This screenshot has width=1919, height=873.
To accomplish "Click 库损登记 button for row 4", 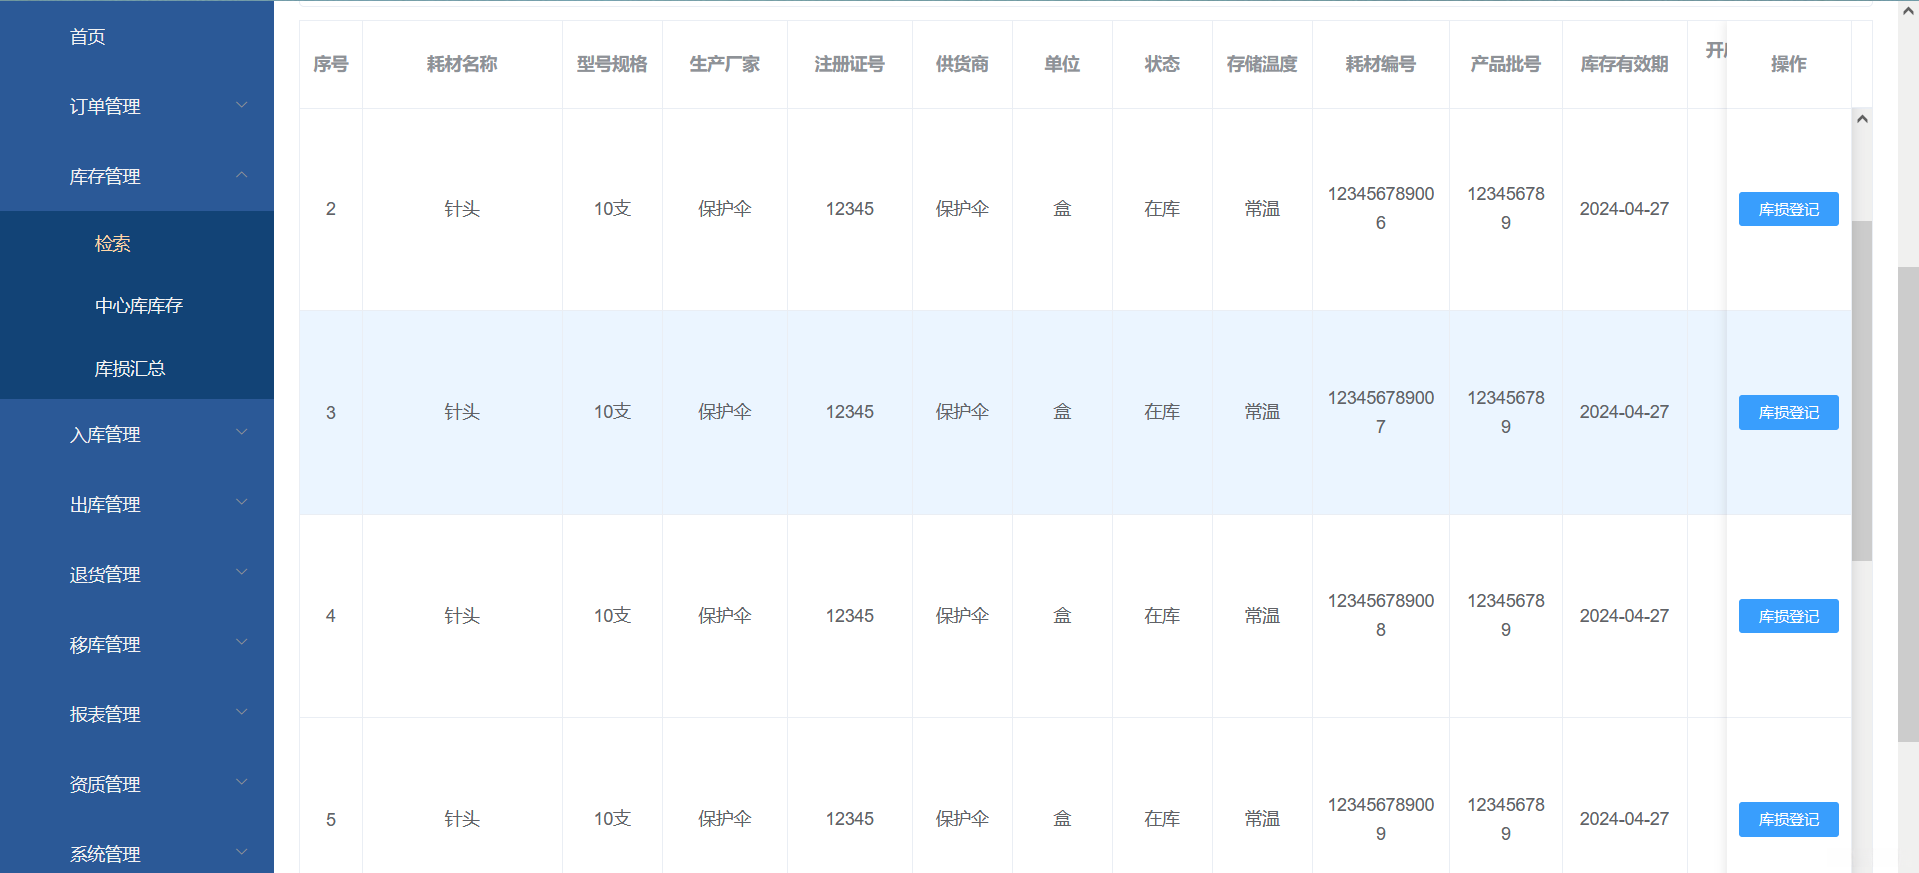I will tap(1788, 616).
